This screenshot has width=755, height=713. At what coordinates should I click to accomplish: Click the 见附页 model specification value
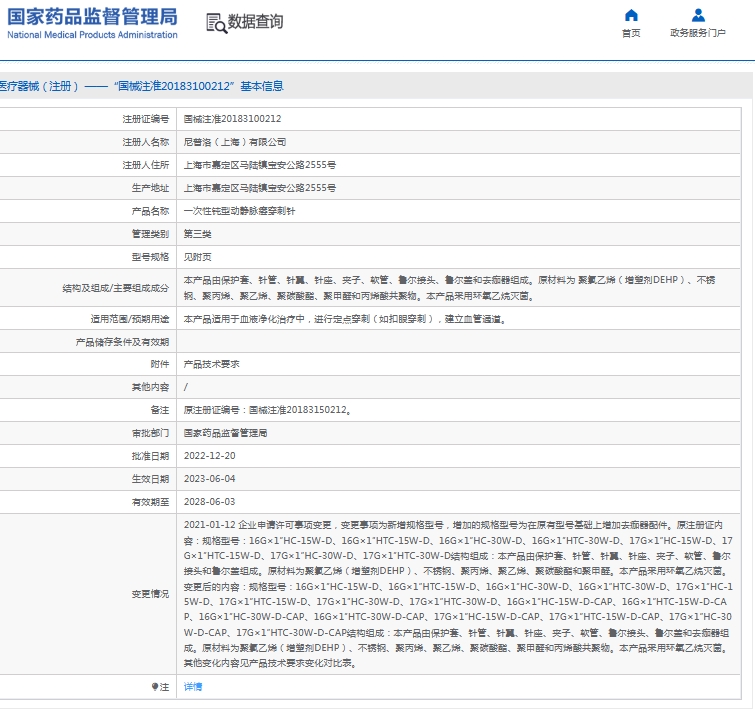pos(197,257)
